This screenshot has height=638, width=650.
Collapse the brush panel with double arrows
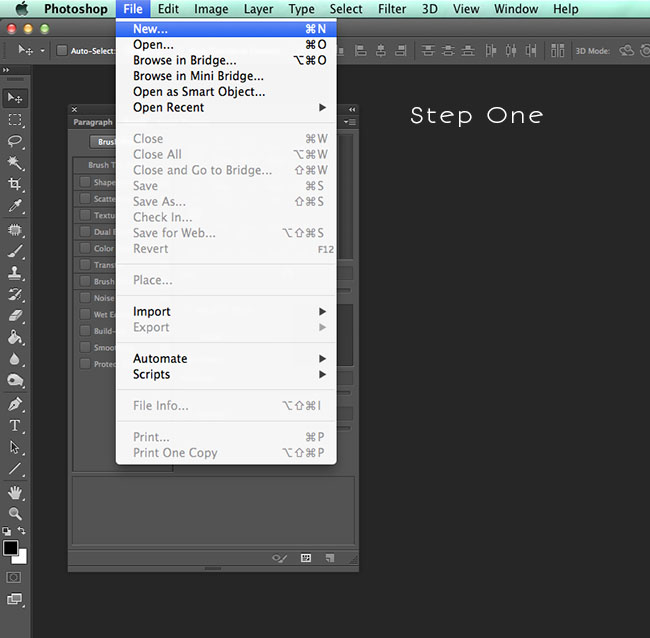coord(352,109)
